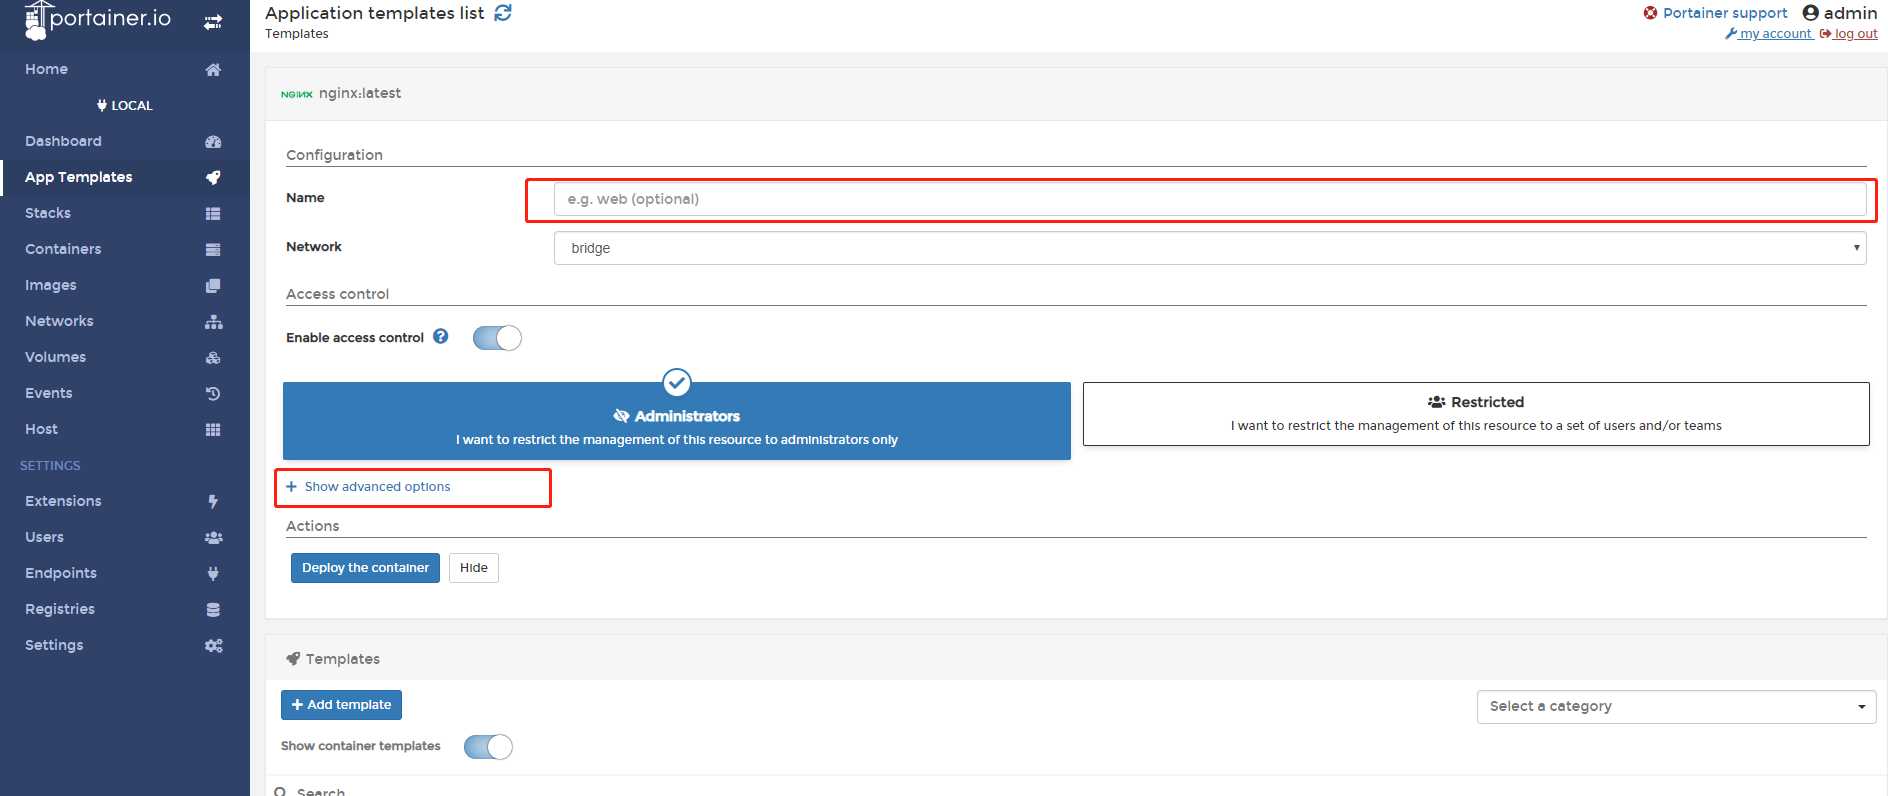Toggle Enable access control switch
Viewport: 1888px width, 796px height.
(x=497, y=338)
